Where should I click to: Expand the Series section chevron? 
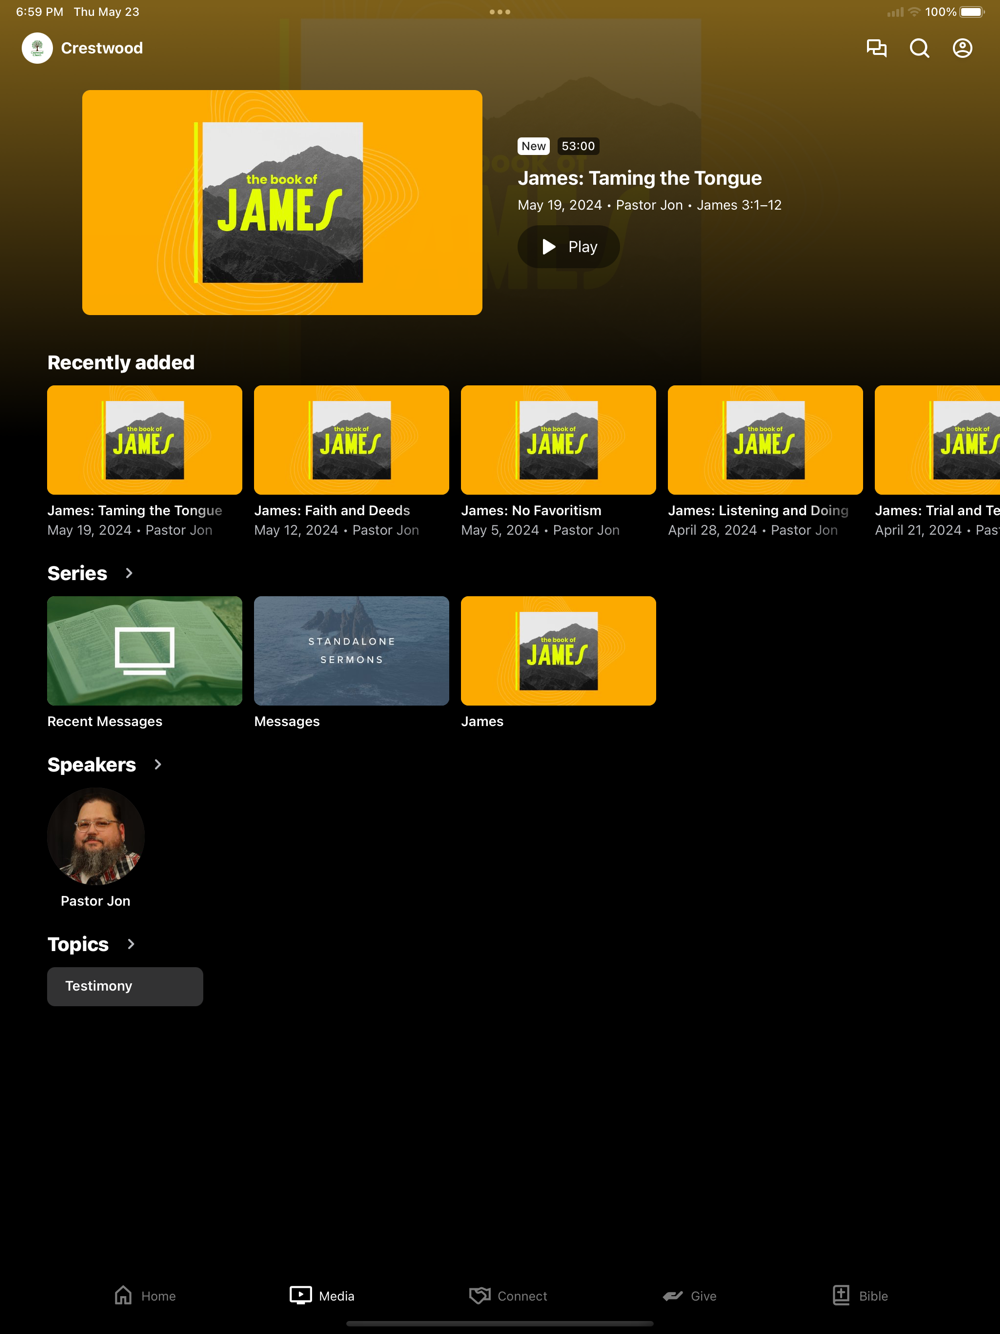(129, 573)
